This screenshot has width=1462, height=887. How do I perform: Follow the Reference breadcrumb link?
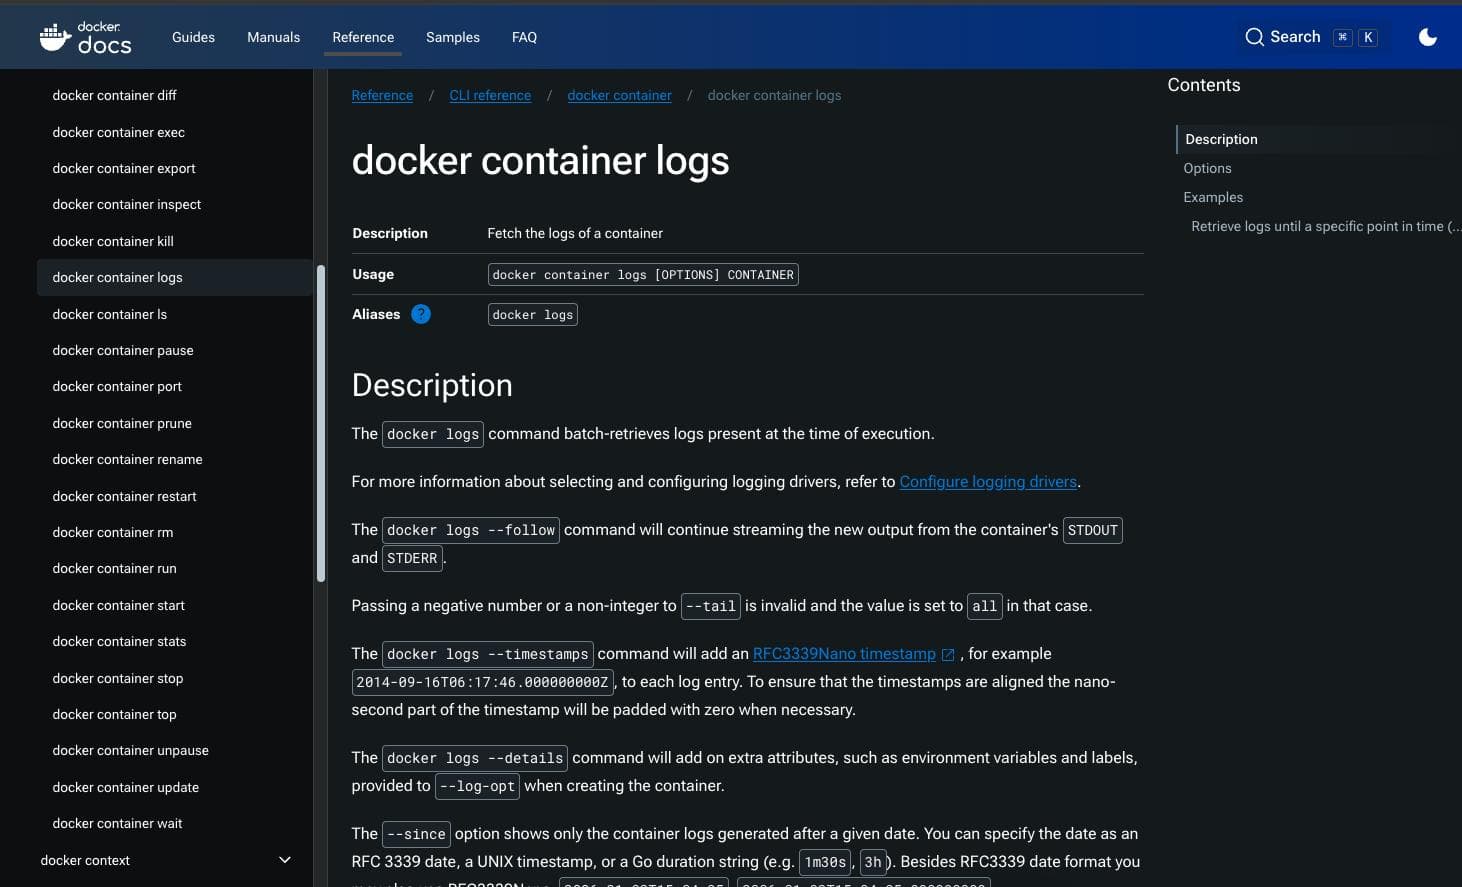tap(382, 95)
